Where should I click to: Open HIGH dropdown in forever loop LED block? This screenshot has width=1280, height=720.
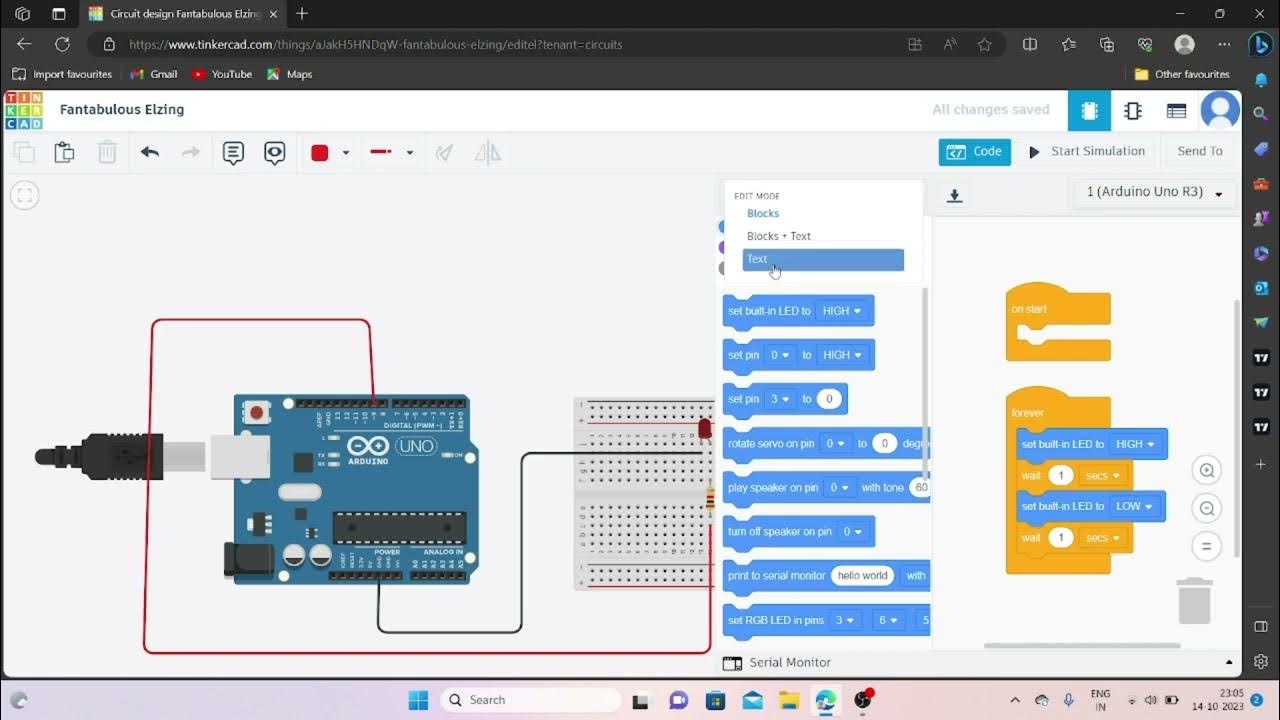(1135, 444)
